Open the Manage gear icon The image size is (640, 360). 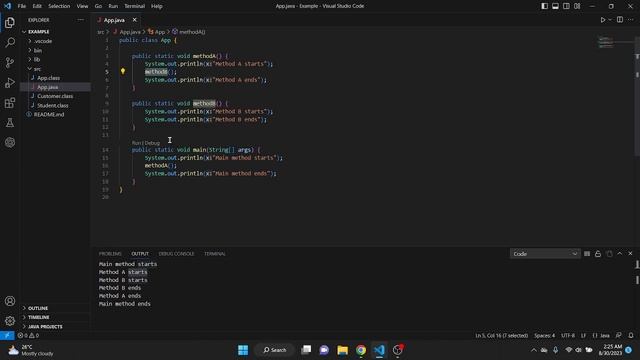click(10, 321)
